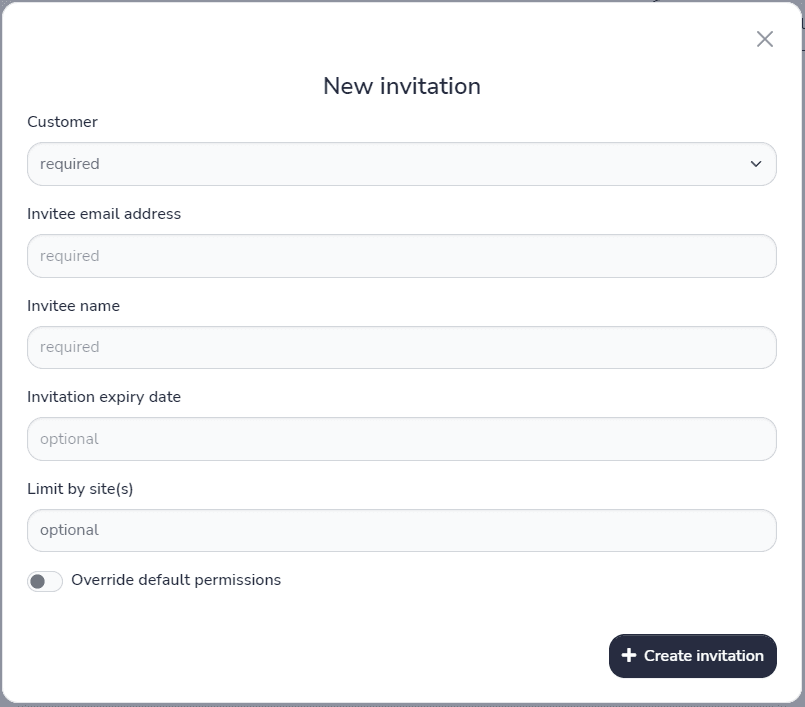This screenshot has width=805, height=707.
Task: Click the chevron on the Customer dropdown
Action: point(758,163)
